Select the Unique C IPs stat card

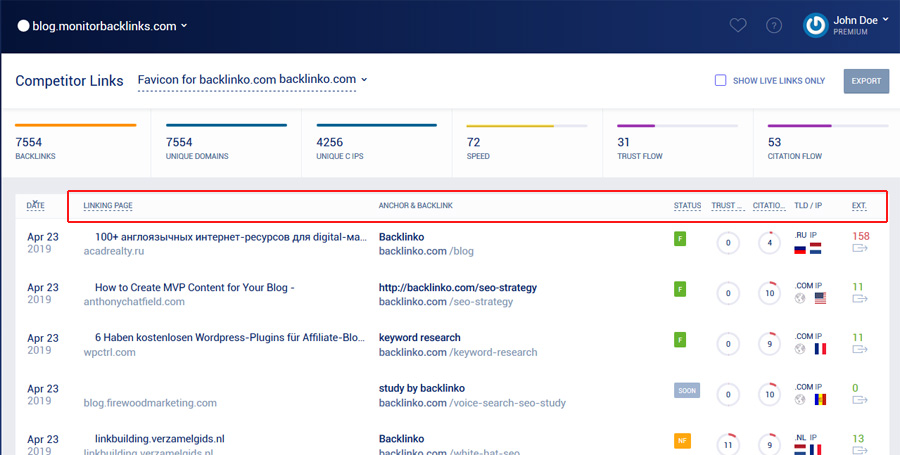377,142
